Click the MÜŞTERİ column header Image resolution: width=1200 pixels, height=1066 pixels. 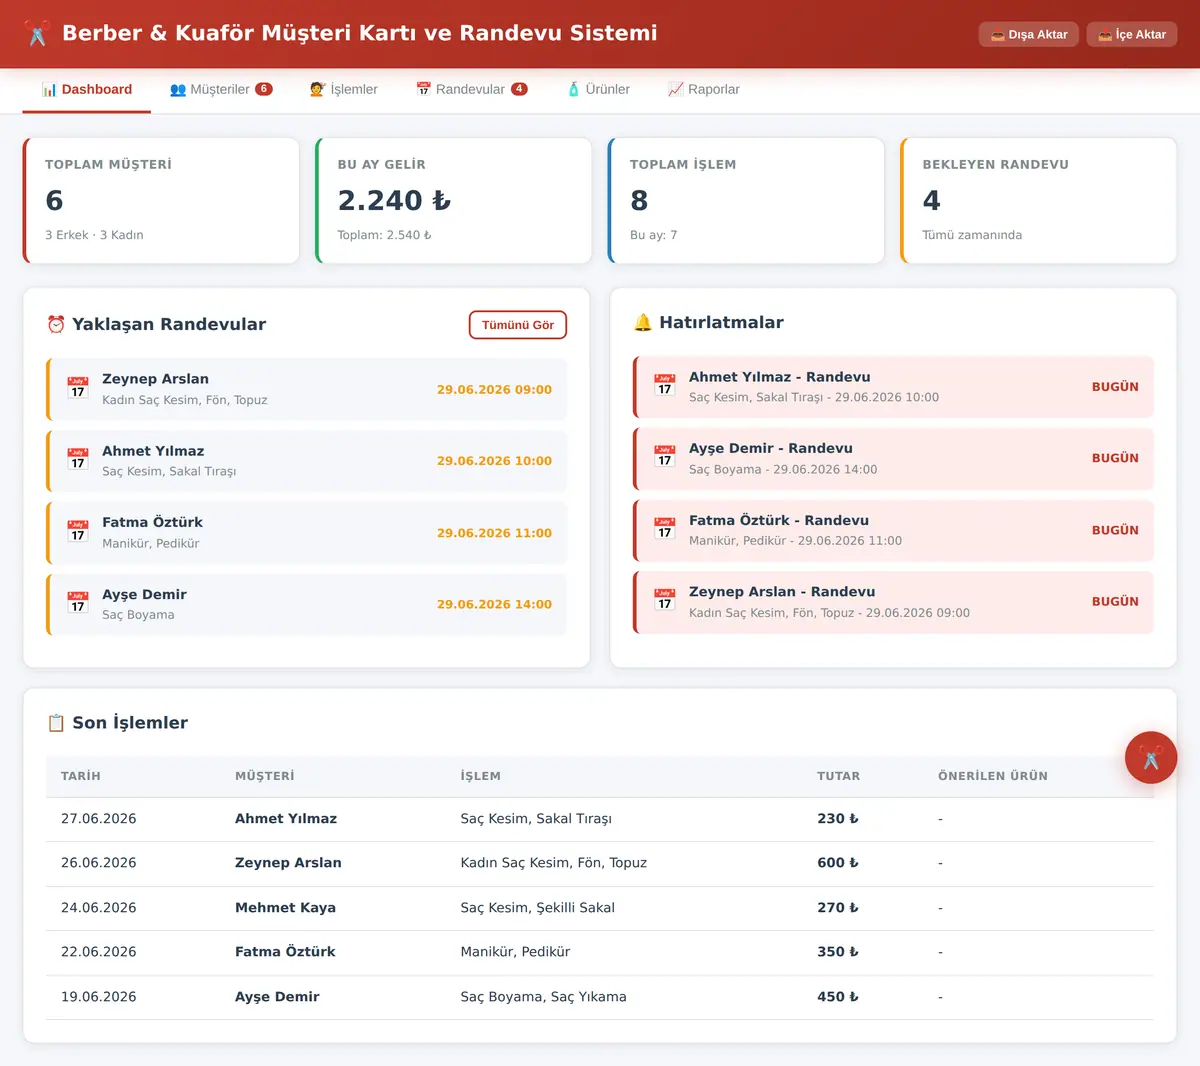tap(265, 776)
